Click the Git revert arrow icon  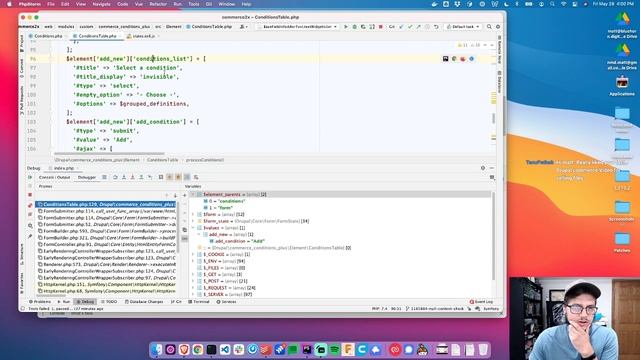click(436, 27)
